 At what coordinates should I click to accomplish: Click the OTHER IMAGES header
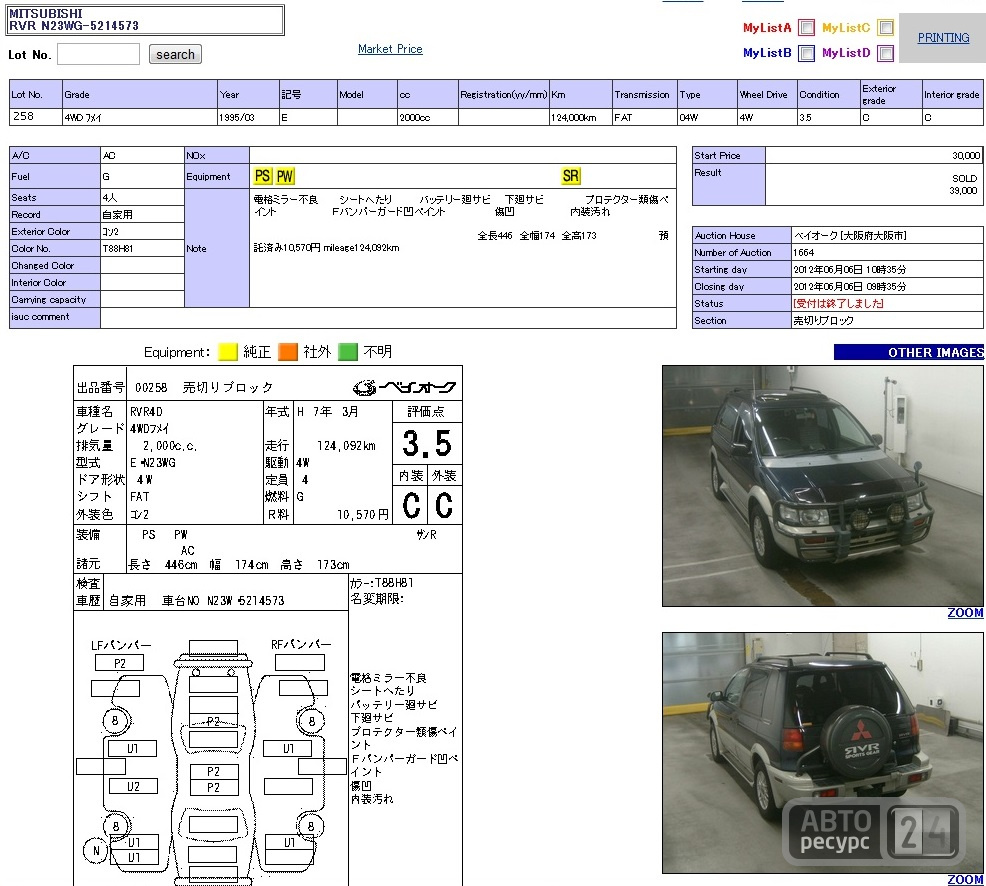tap(909, 352)
